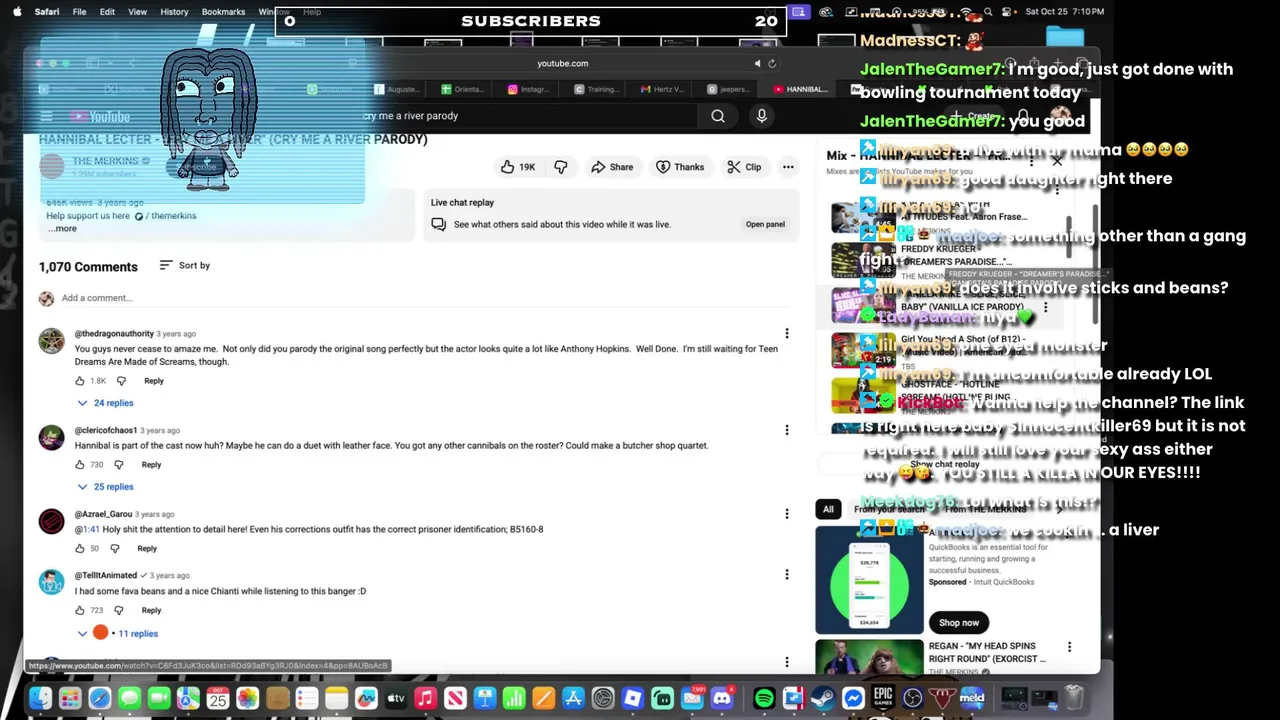Open Trash from the dock
This screenshot has width=1280, height=720.
[1074, 698]
